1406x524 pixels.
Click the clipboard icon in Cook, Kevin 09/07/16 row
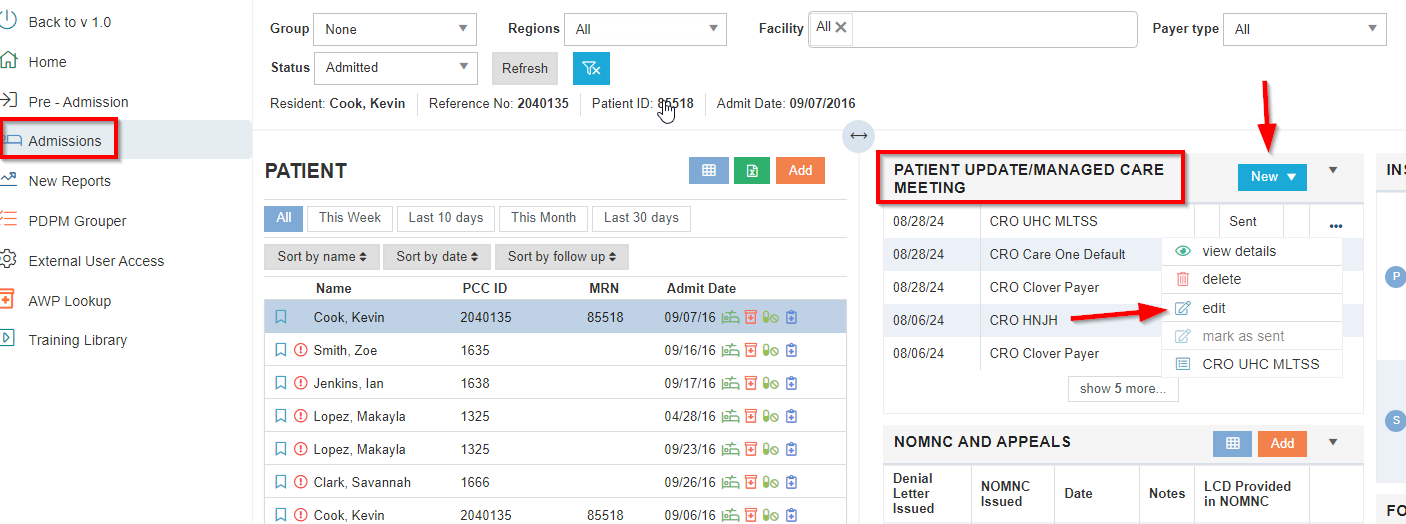[791, 318]
